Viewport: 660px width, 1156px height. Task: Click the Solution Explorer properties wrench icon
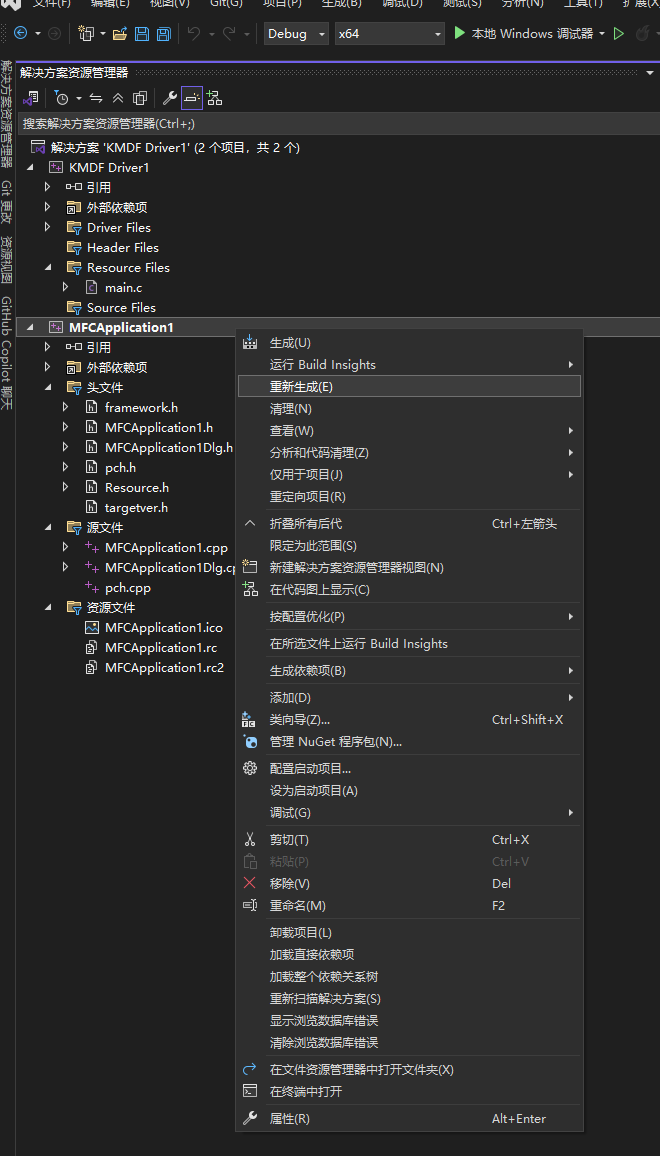click(x=169, y=98)
